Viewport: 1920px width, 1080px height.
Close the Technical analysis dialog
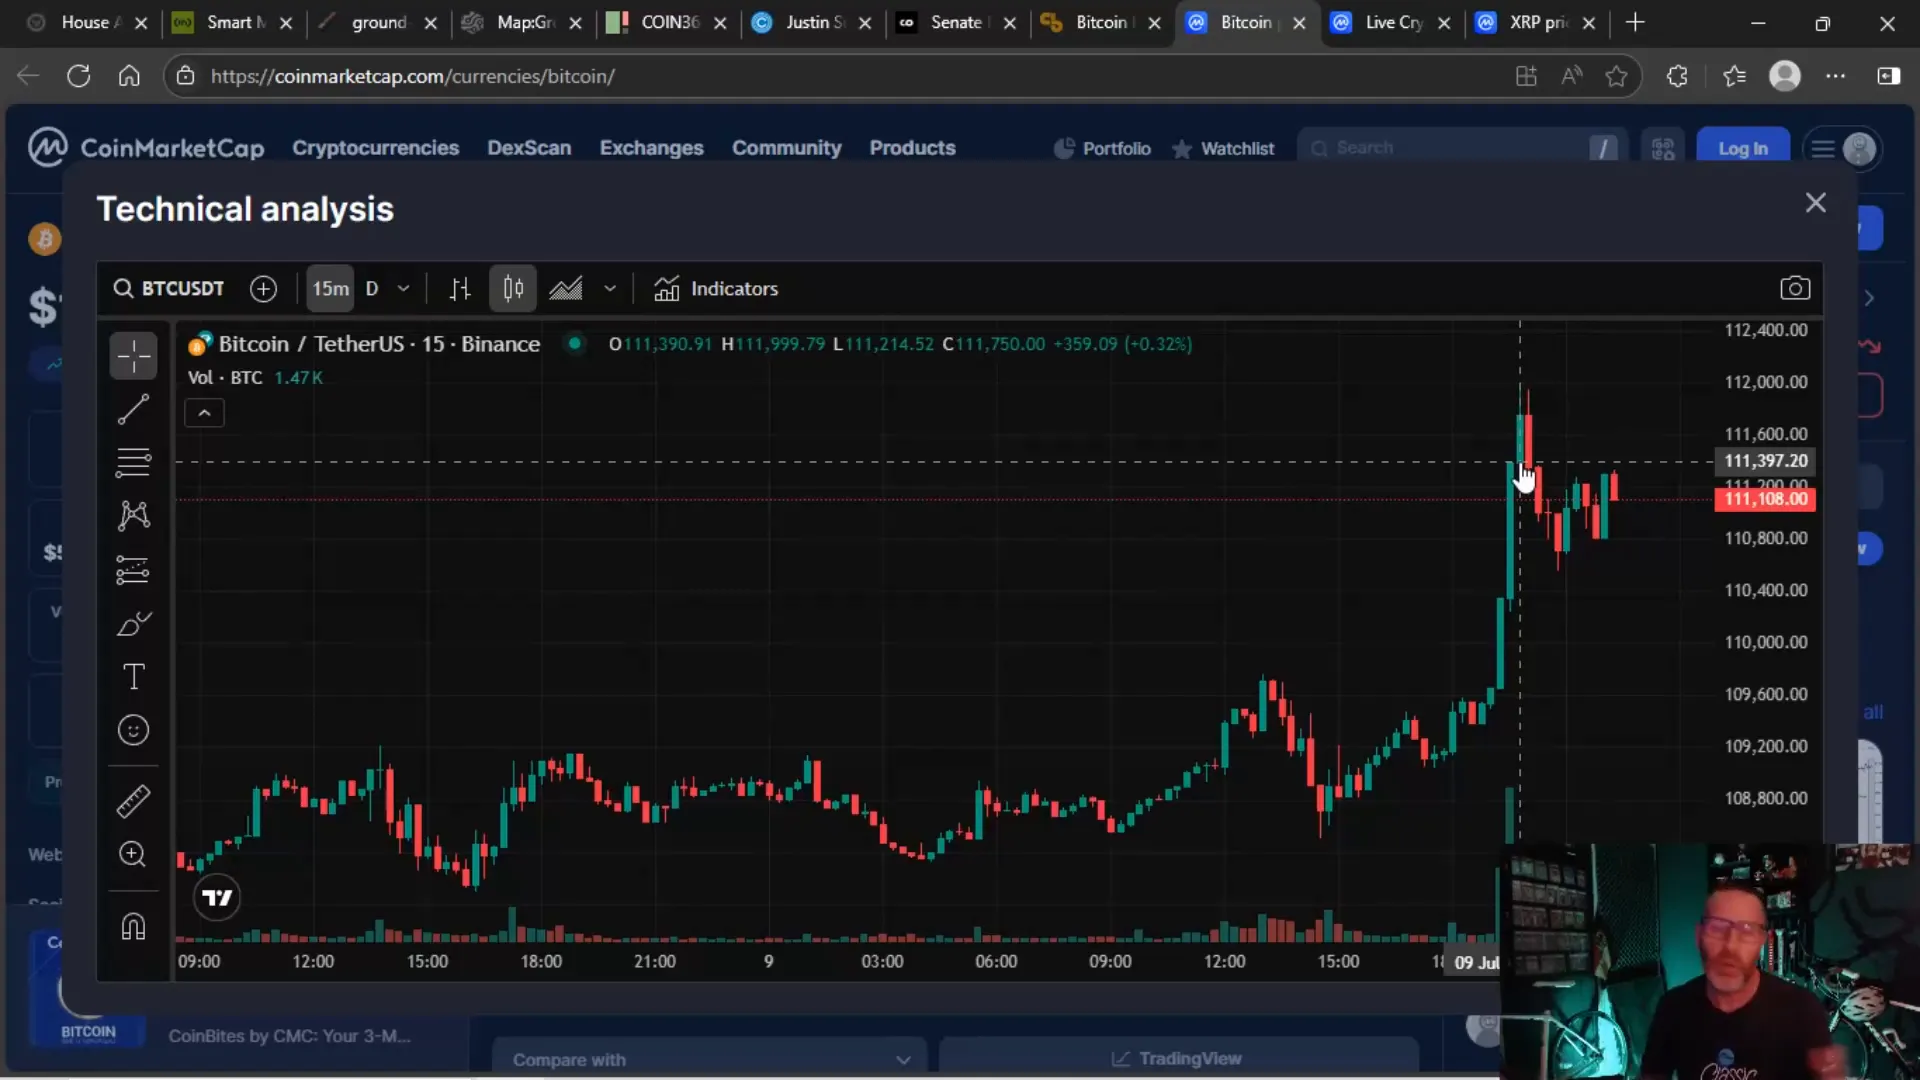[1816, 203]
